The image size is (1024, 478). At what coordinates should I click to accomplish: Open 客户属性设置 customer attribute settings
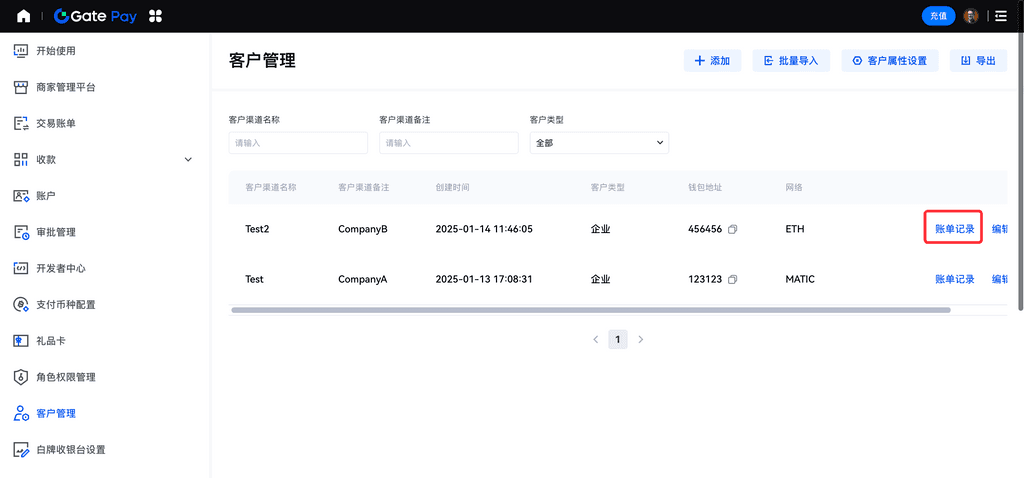tap(890, 61)
